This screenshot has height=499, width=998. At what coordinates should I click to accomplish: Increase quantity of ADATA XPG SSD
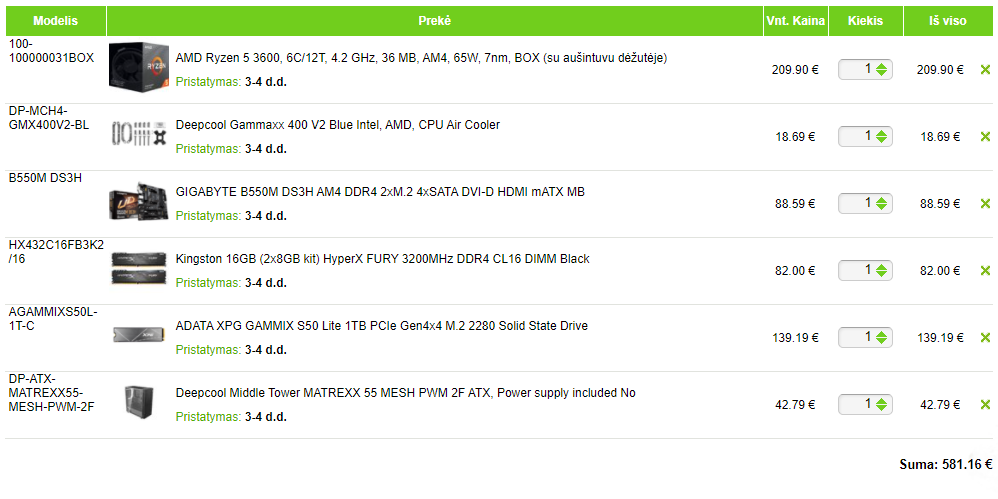tap(881, 334)
